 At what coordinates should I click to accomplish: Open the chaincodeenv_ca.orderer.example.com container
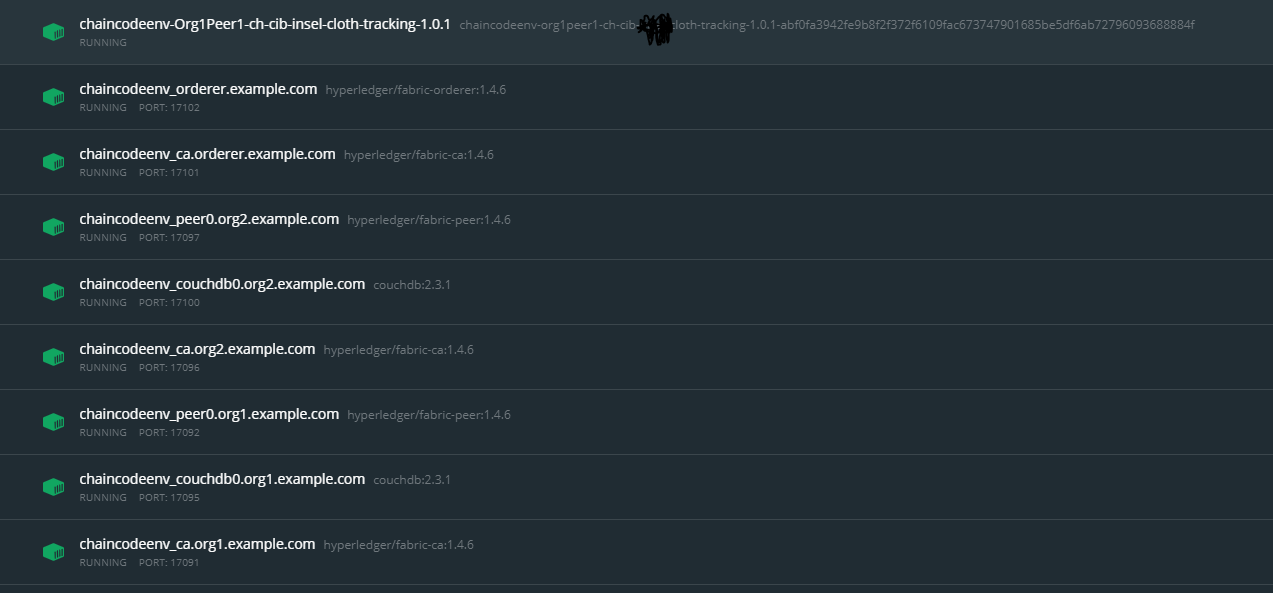[x=207, y=154]
